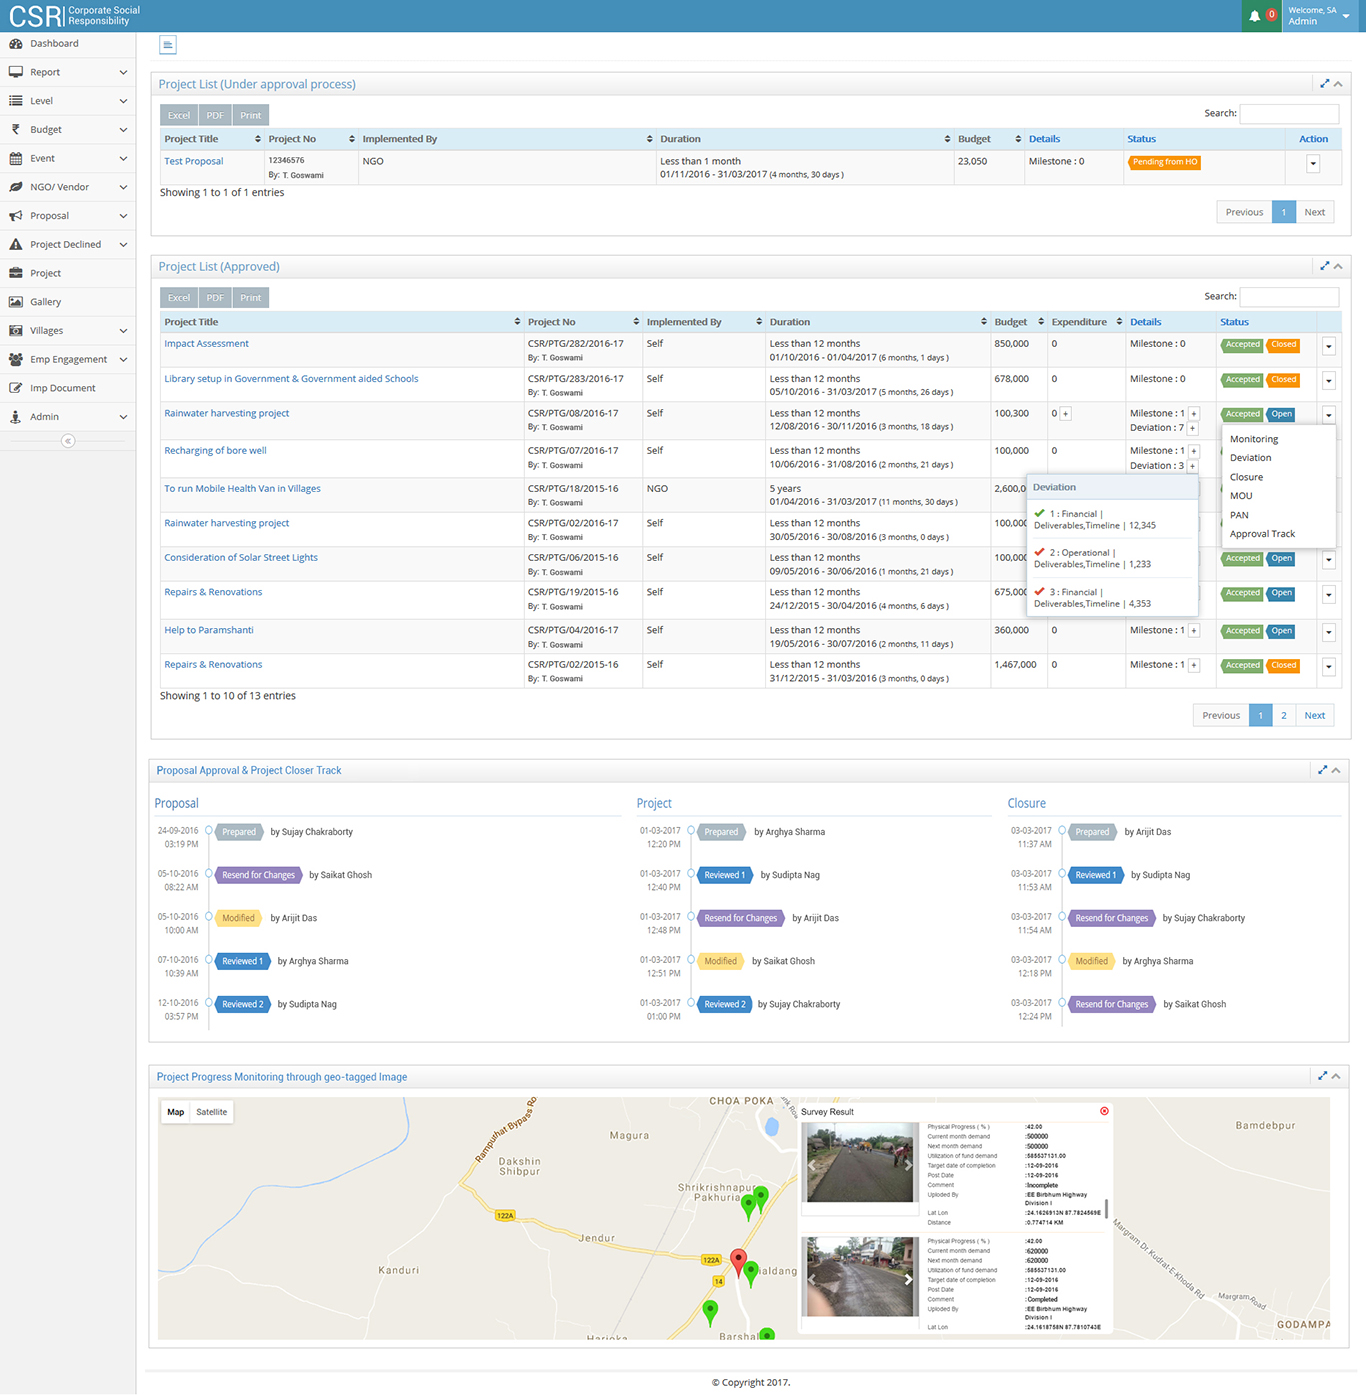Collapse the sidebar with the round arrow
The image size is (1366, 1395).
click(68, 441)
